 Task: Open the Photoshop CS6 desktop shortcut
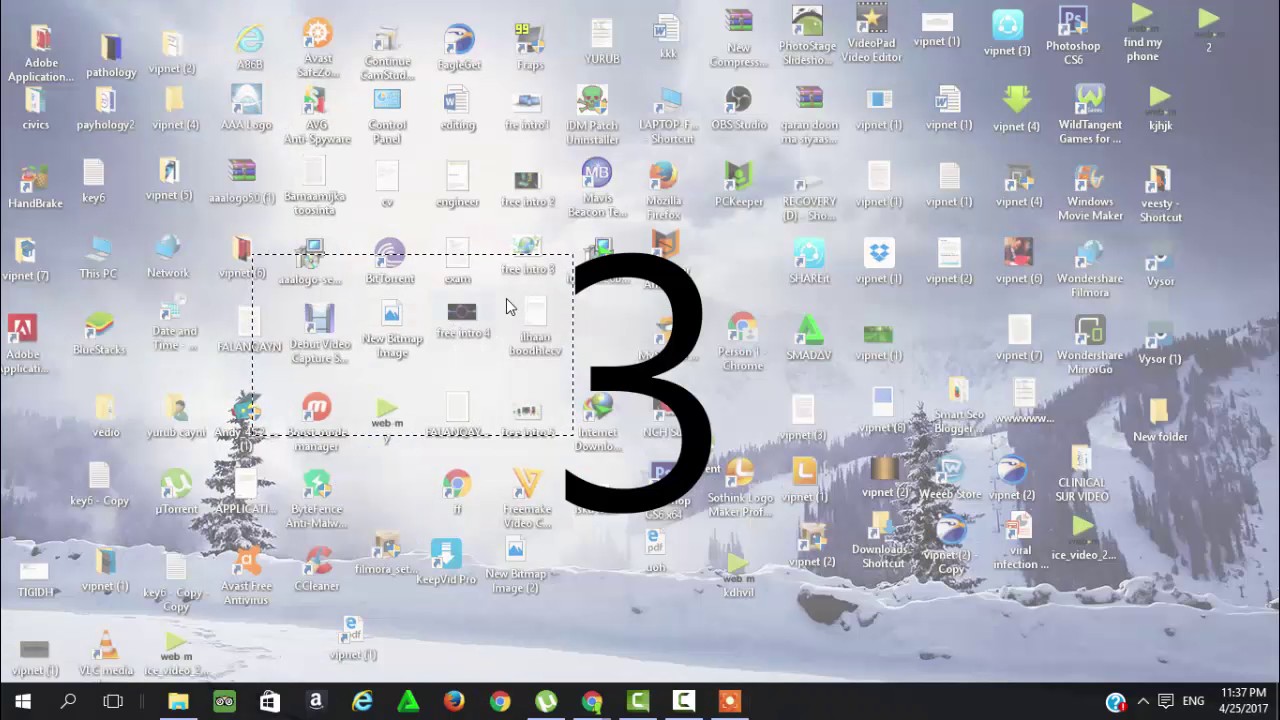[1072, 36]
